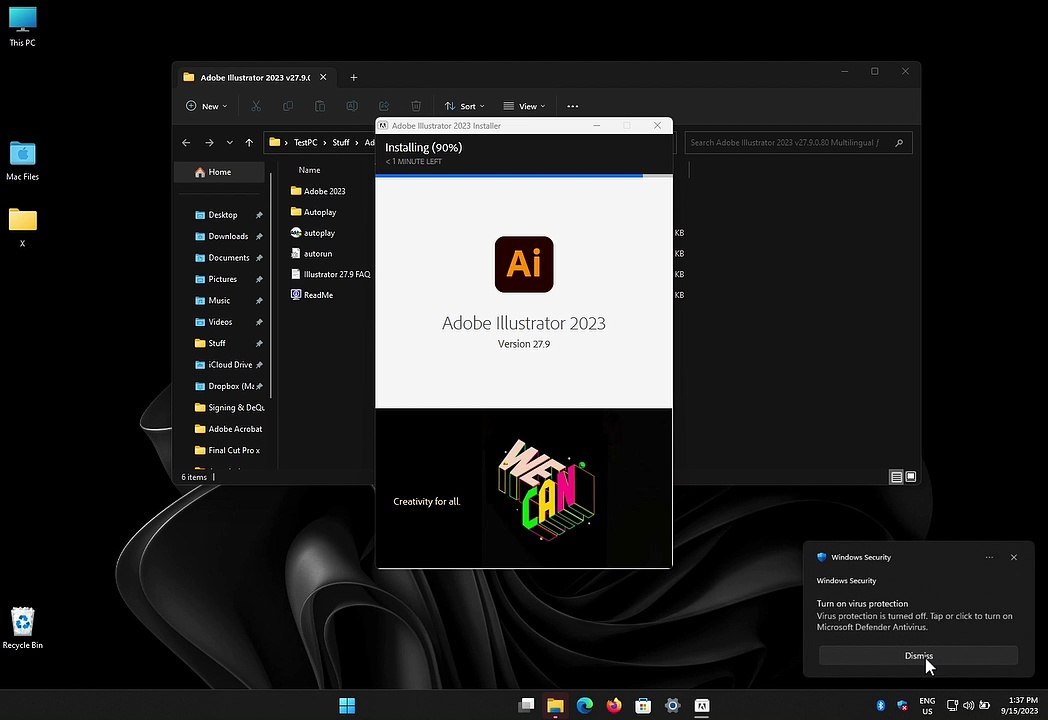The image size is (1048, 720).
Task: Select the 'autorun' file in file list
Action: coord(318,253)
